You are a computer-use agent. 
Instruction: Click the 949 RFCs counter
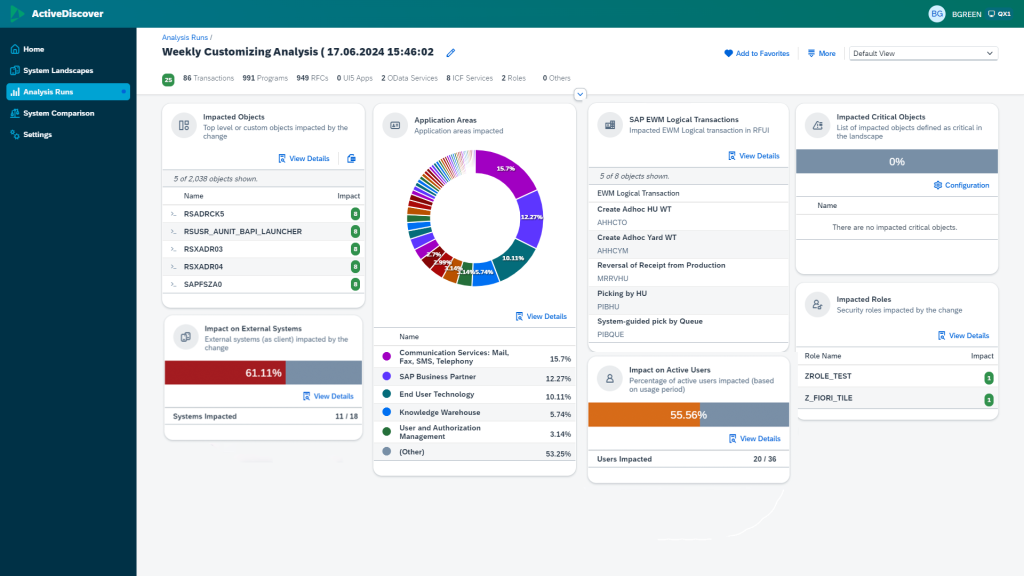pyautogui.click(x=312, y=78)
